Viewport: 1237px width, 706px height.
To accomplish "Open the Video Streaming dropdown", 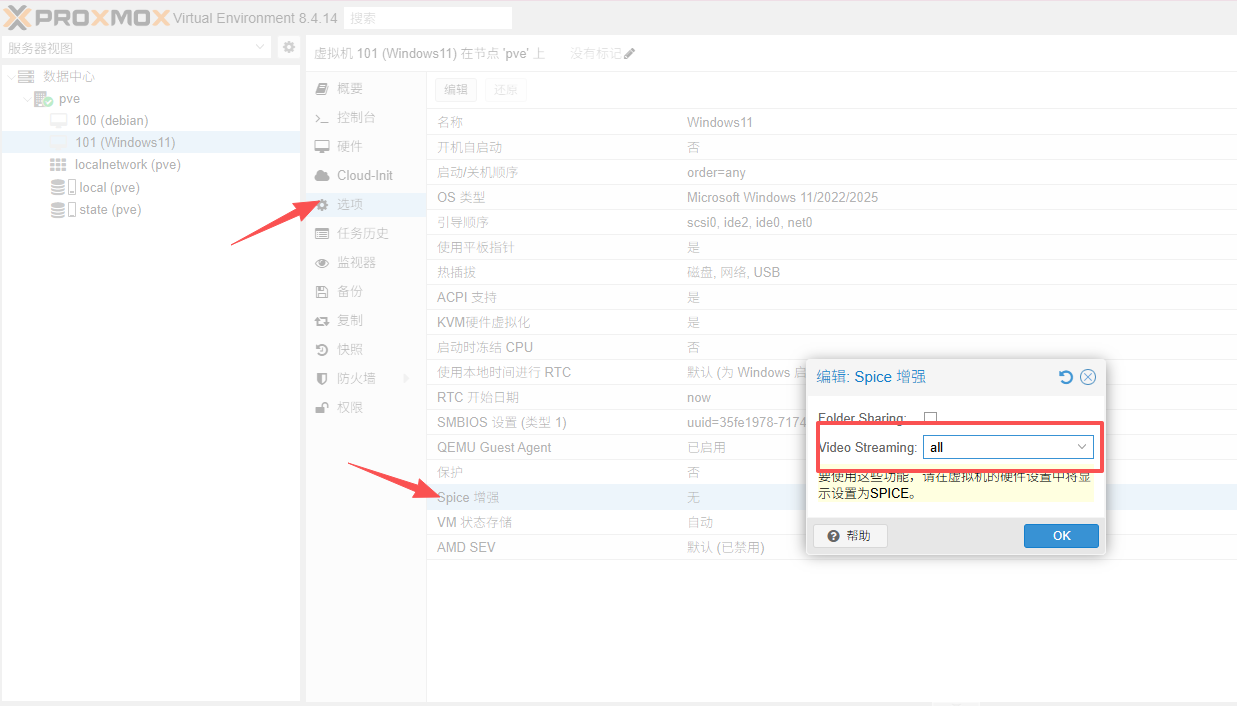I will 1081,447.
